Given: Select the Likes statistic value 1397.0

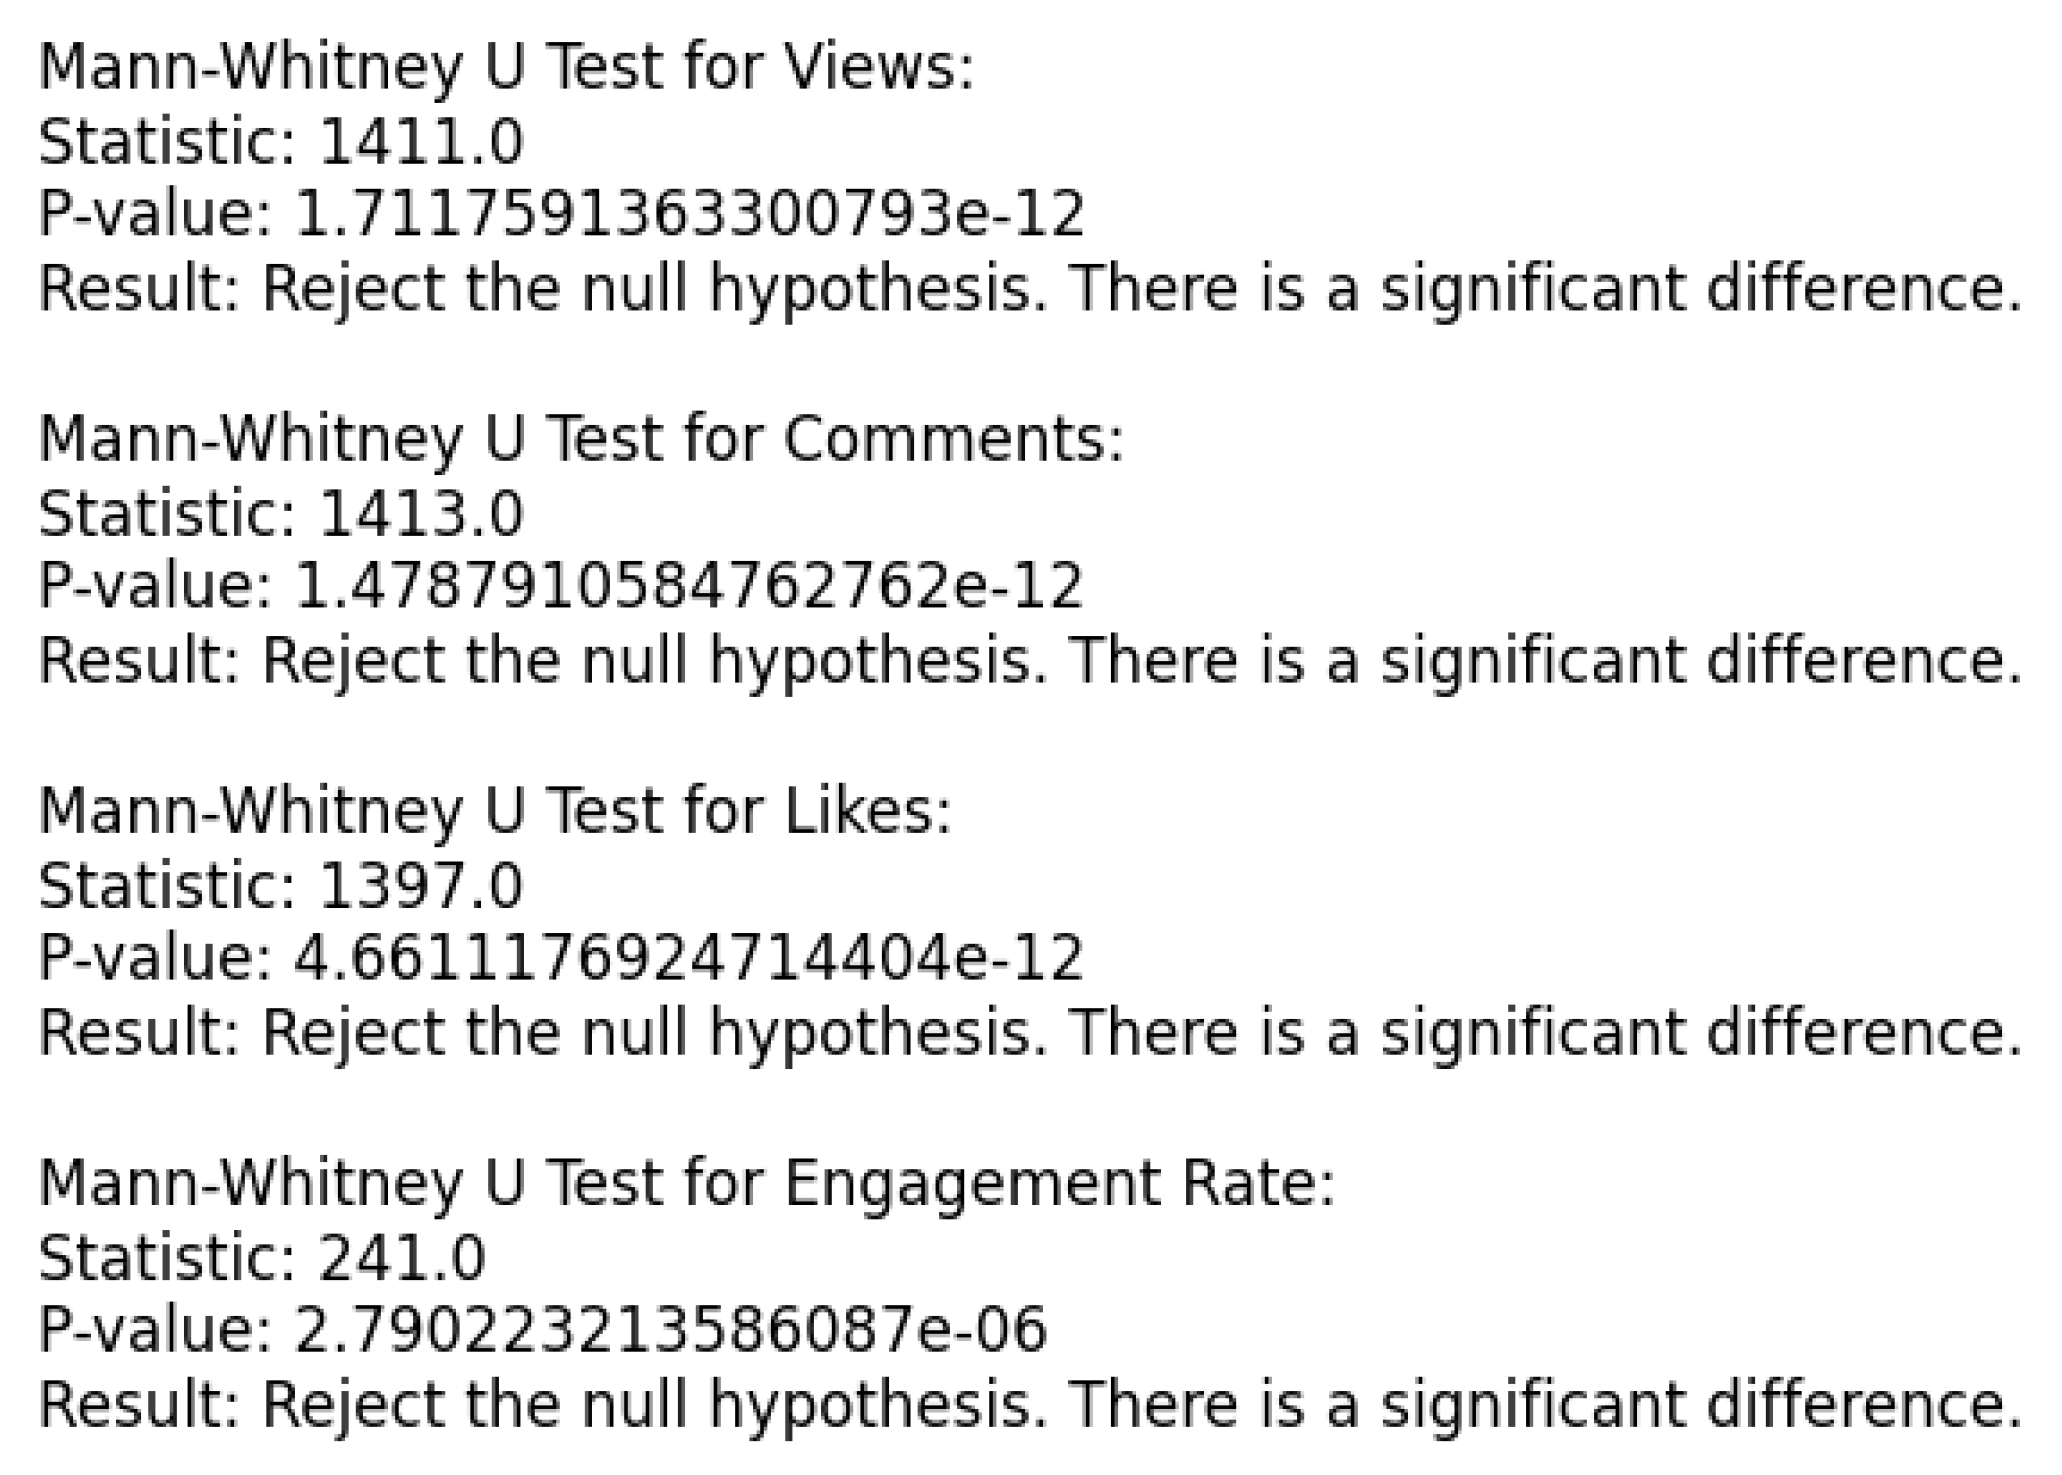Looking at the screenshot, I should [420, 886].
